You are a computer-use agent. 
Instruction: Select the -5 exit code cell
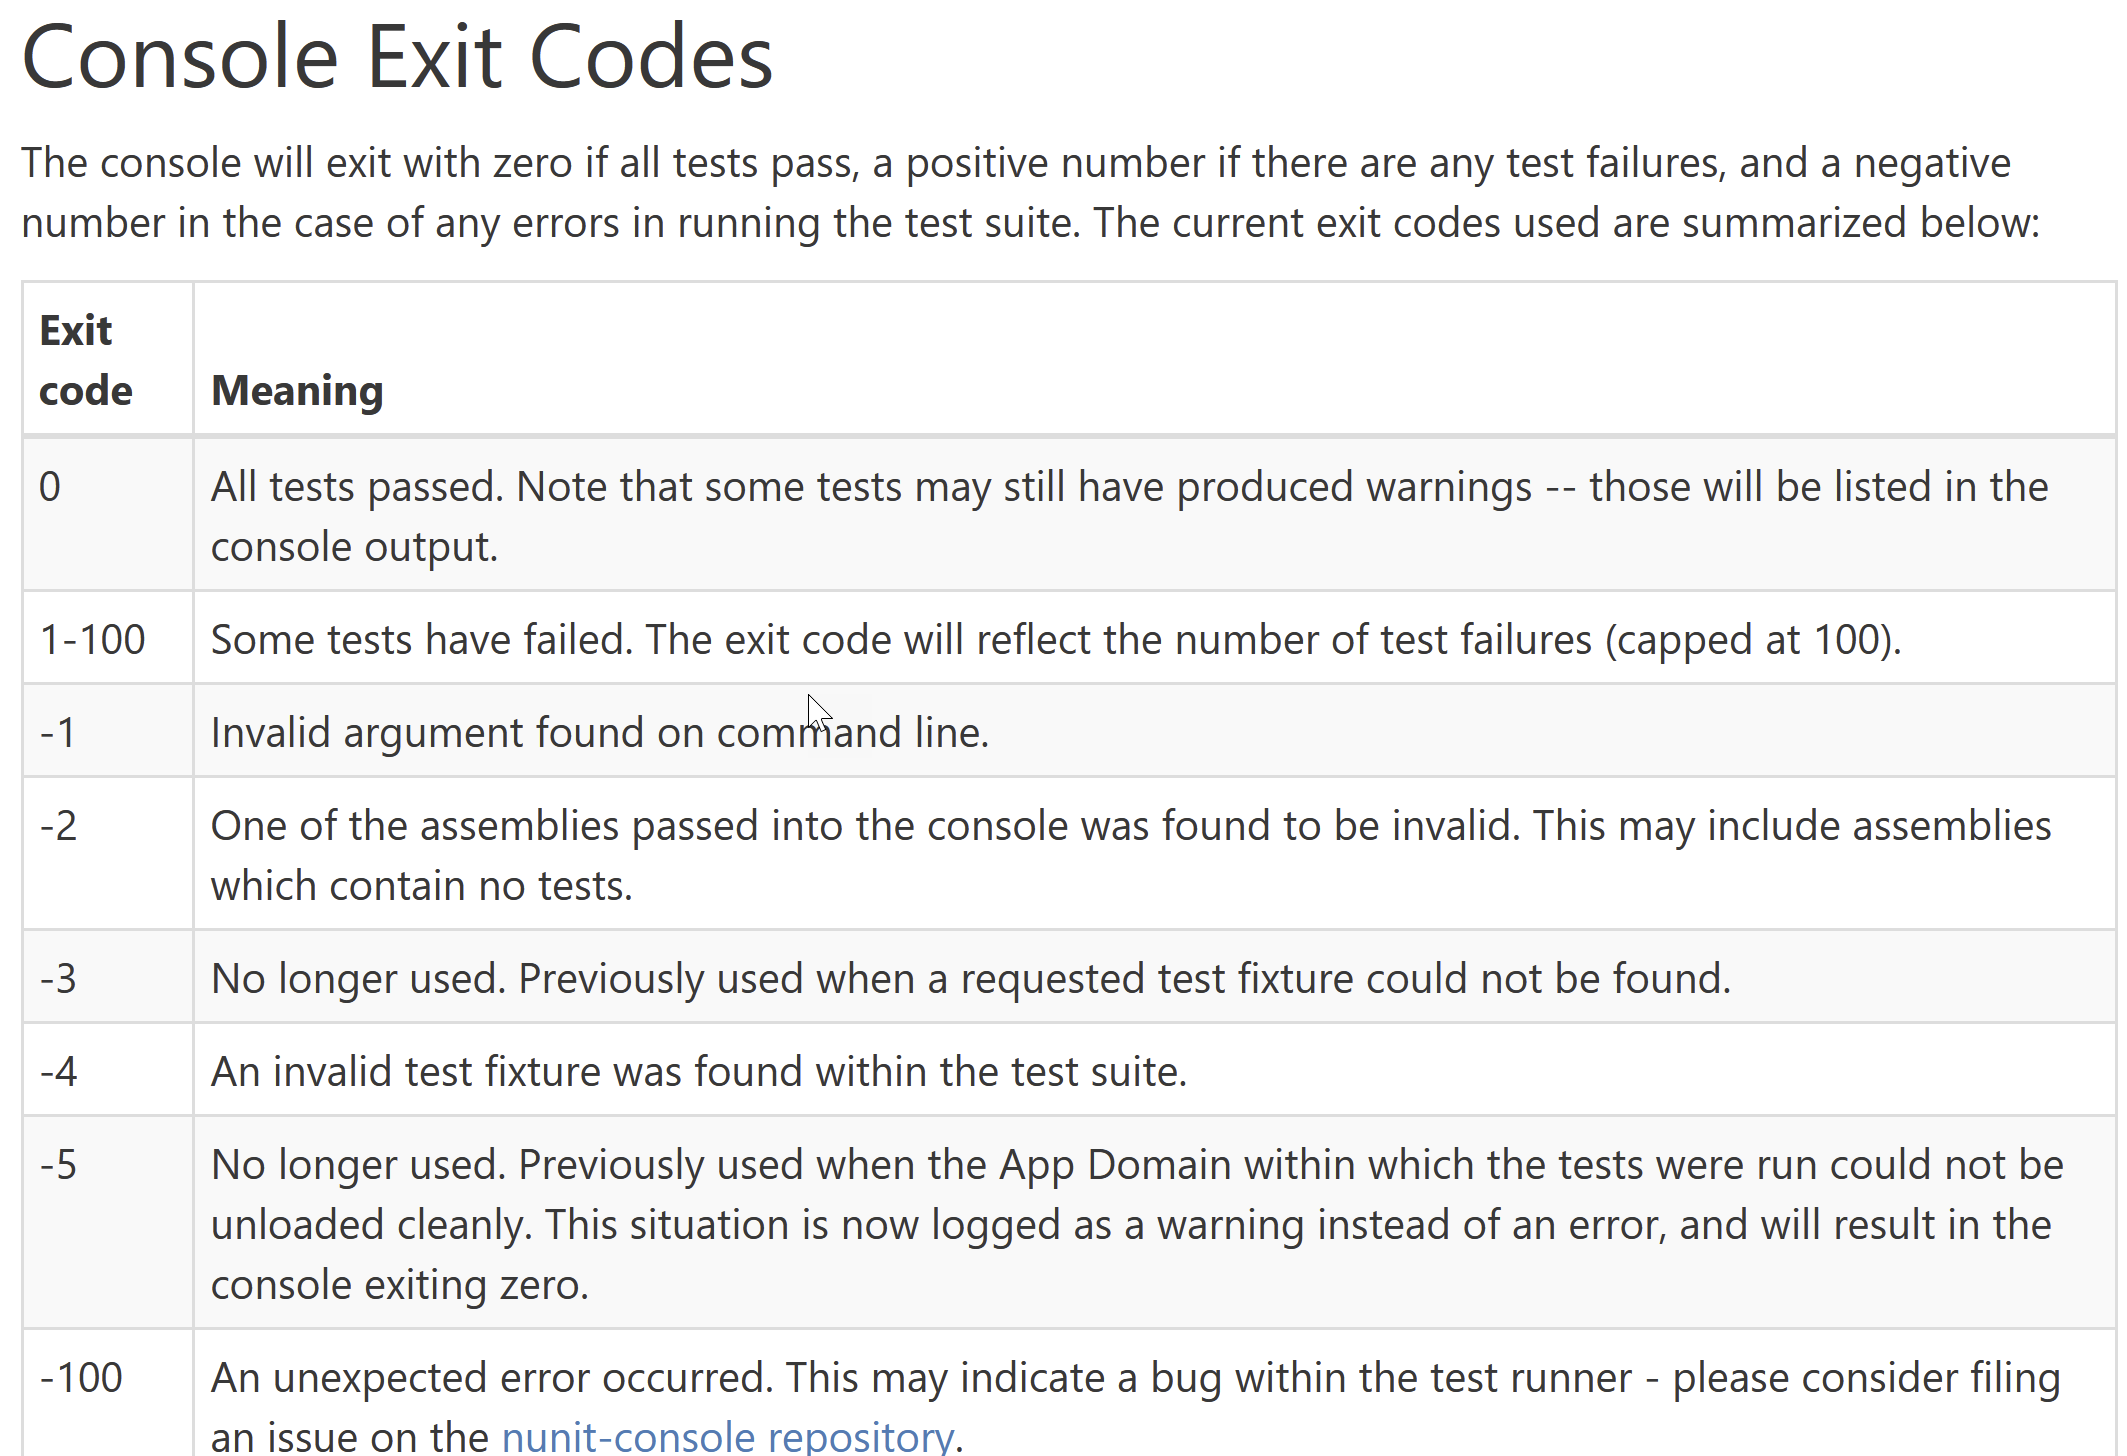click(107, 1223)
